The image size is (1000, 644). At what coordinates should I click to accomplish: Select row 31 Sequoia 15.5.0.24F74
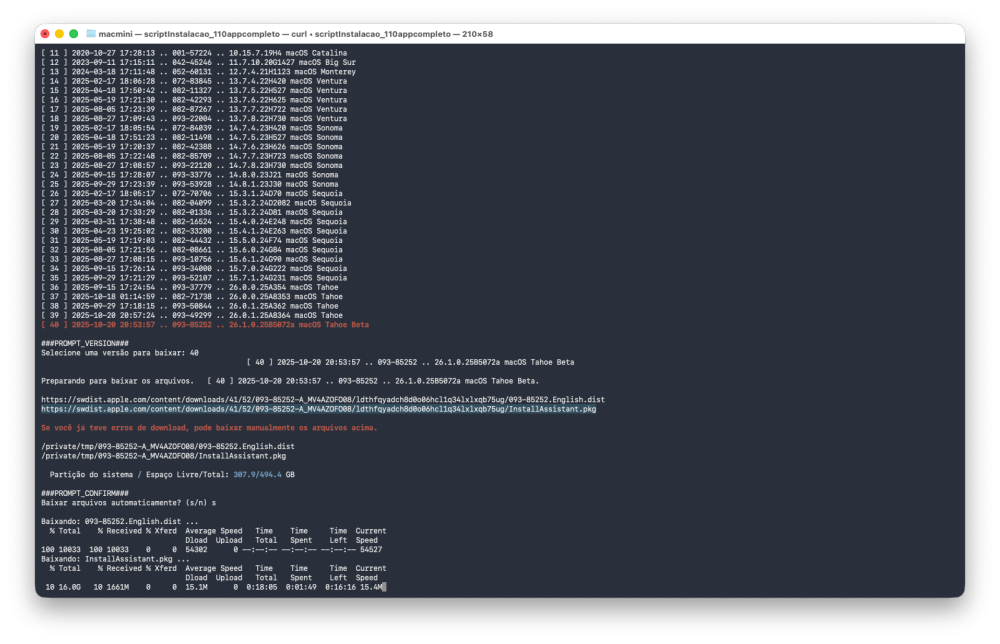click(x=192, y=240)
